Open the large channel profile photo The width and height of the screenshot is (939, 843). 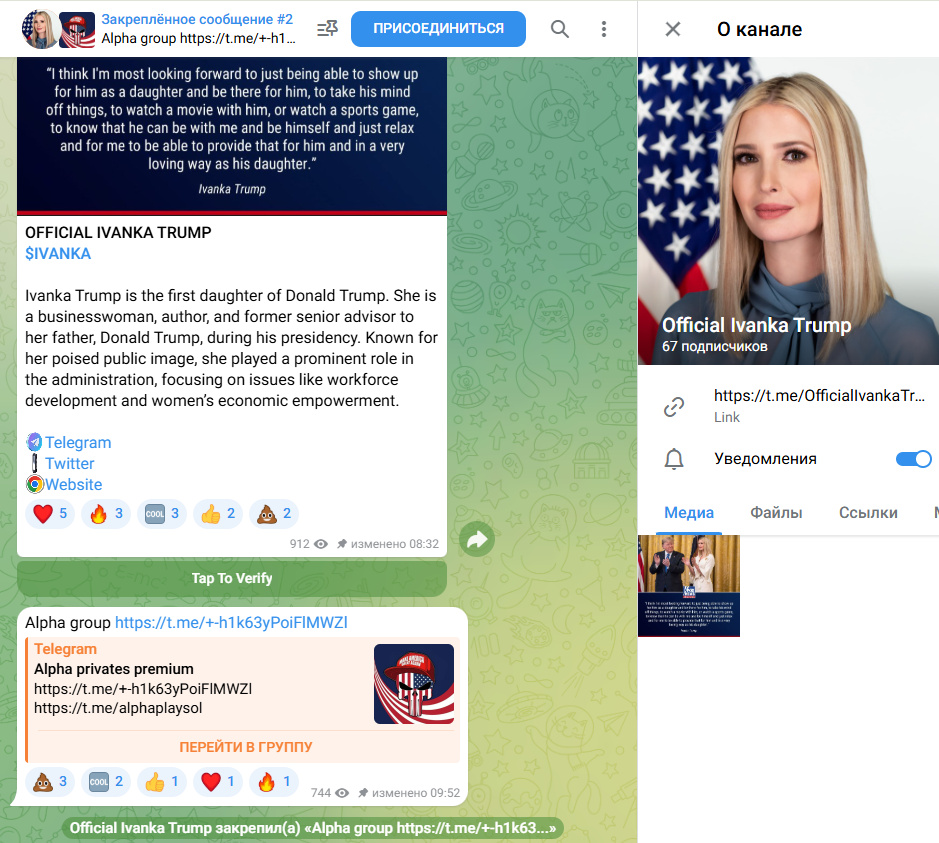coord(788,211)
